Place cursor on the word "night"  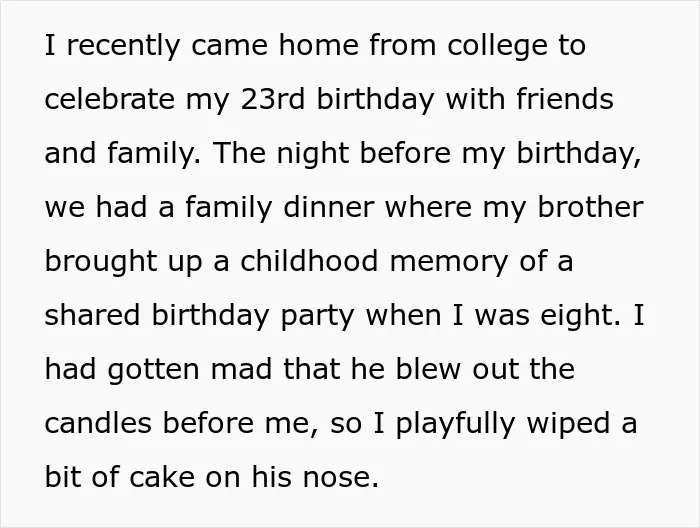312,154
